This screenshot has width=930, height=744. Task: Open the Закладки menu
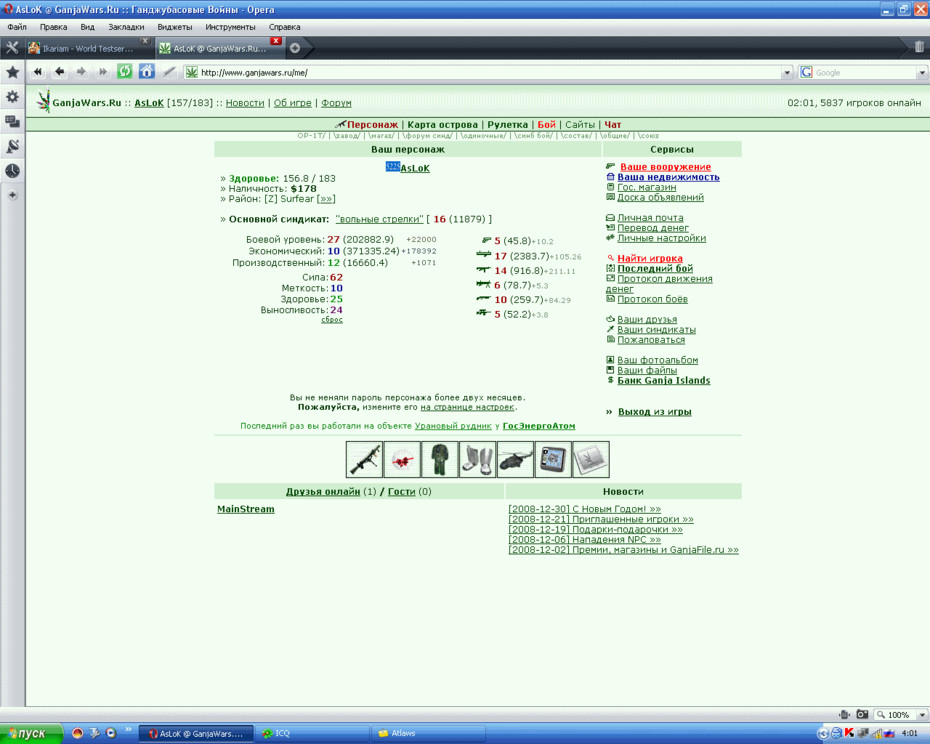pyautogui.click(x=126, y=27)
